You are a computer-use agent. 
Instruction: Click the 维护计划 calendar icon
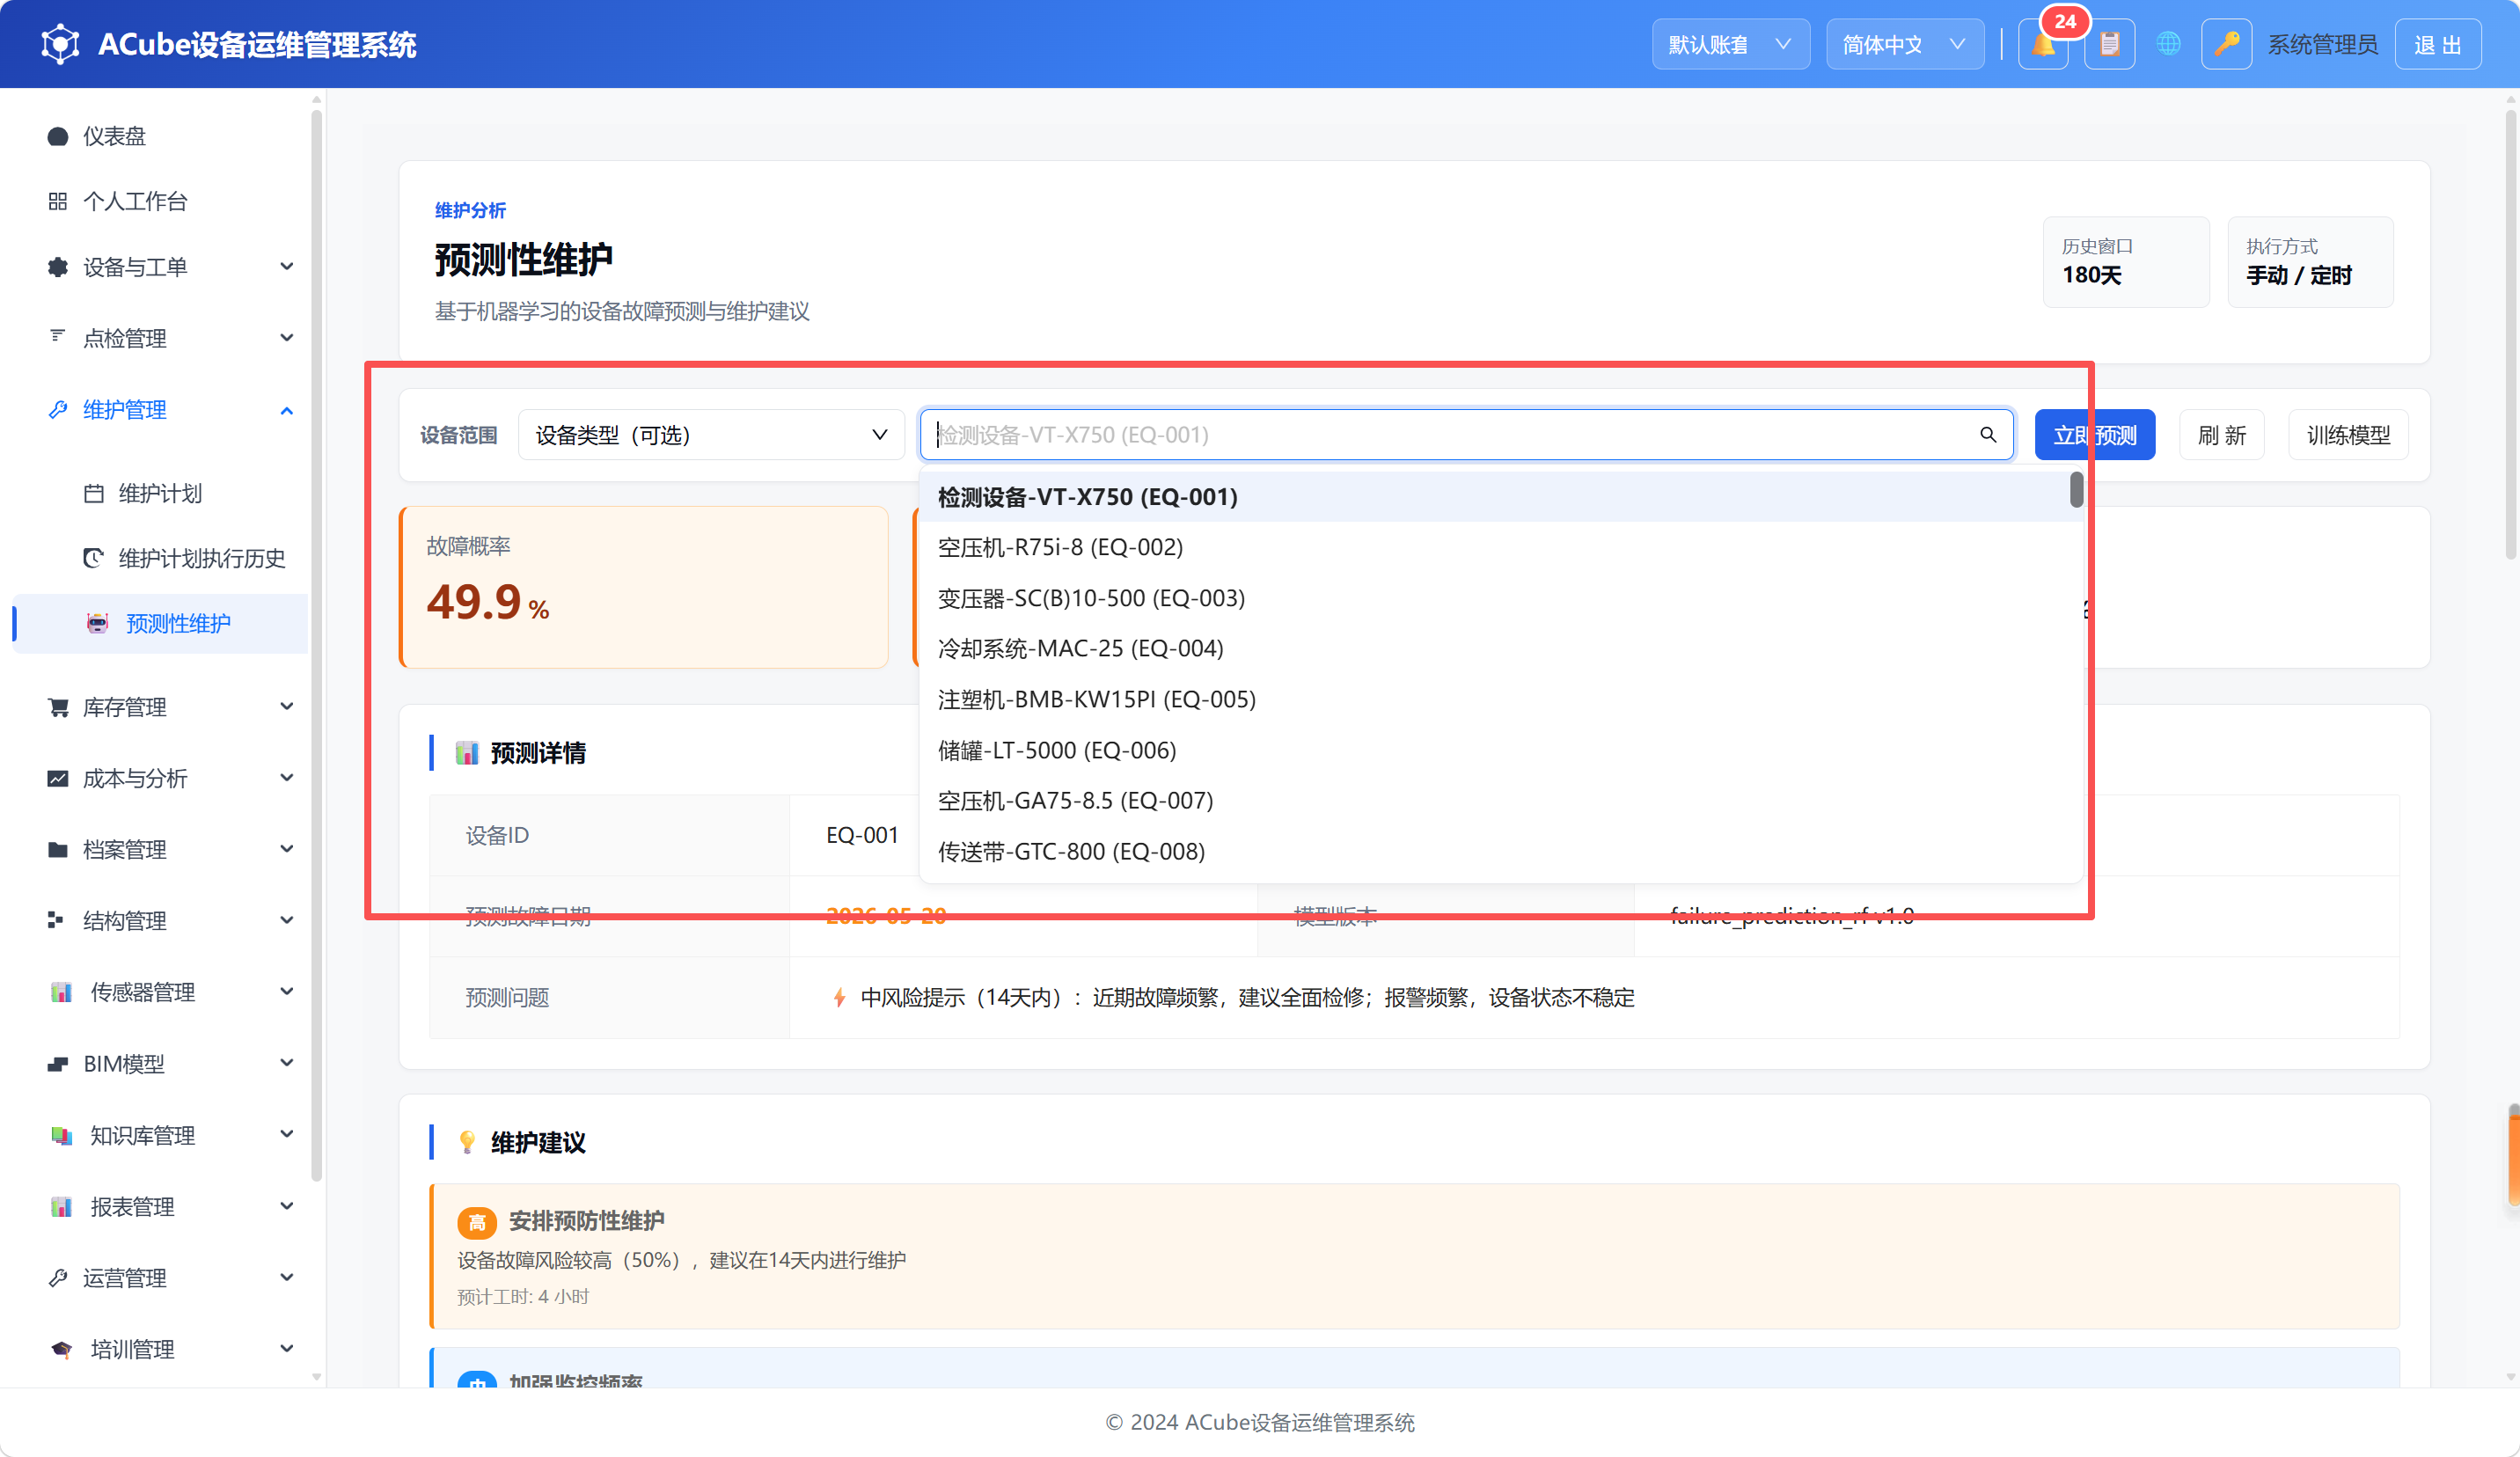tap(94, 493)
